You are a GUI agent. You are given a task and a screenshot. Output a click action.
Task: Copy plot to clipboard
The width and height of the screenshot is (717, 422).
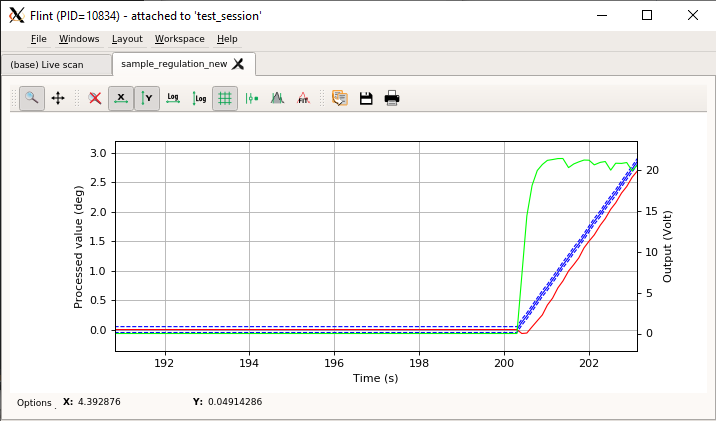(340, 98)
